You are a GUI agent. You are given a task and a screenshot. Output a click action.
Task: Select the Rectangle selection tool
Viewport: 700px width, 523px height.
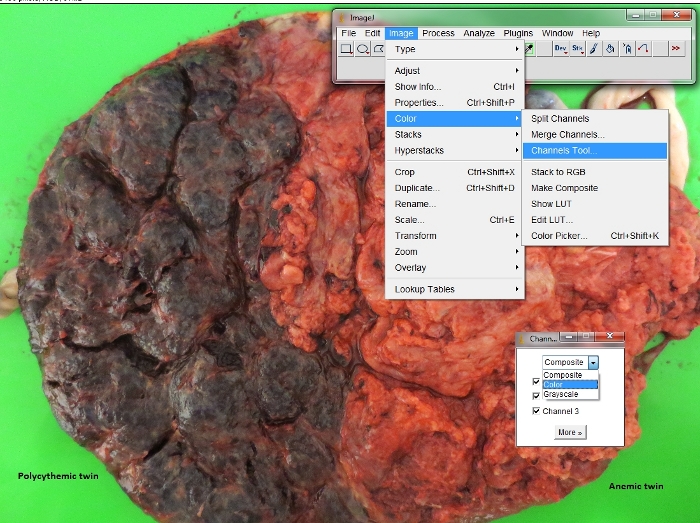346,49
